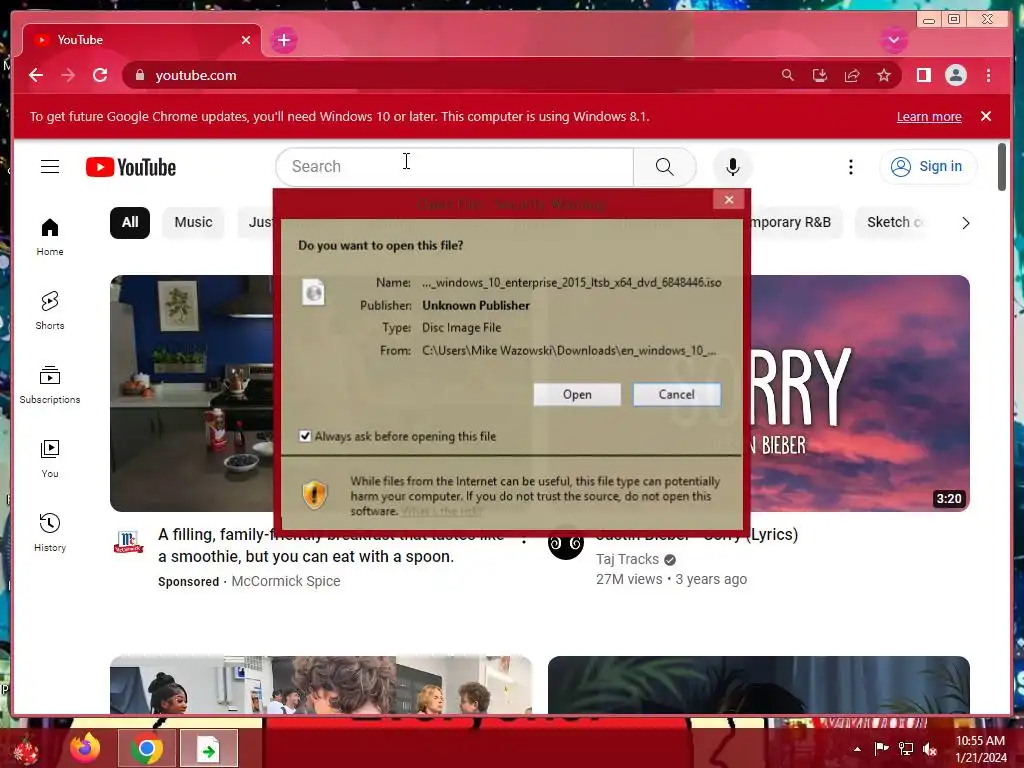1024x768 pixels.
Task: Open You in YouTube sidebar
Action: pyautogui.click(x=50, y=458)
